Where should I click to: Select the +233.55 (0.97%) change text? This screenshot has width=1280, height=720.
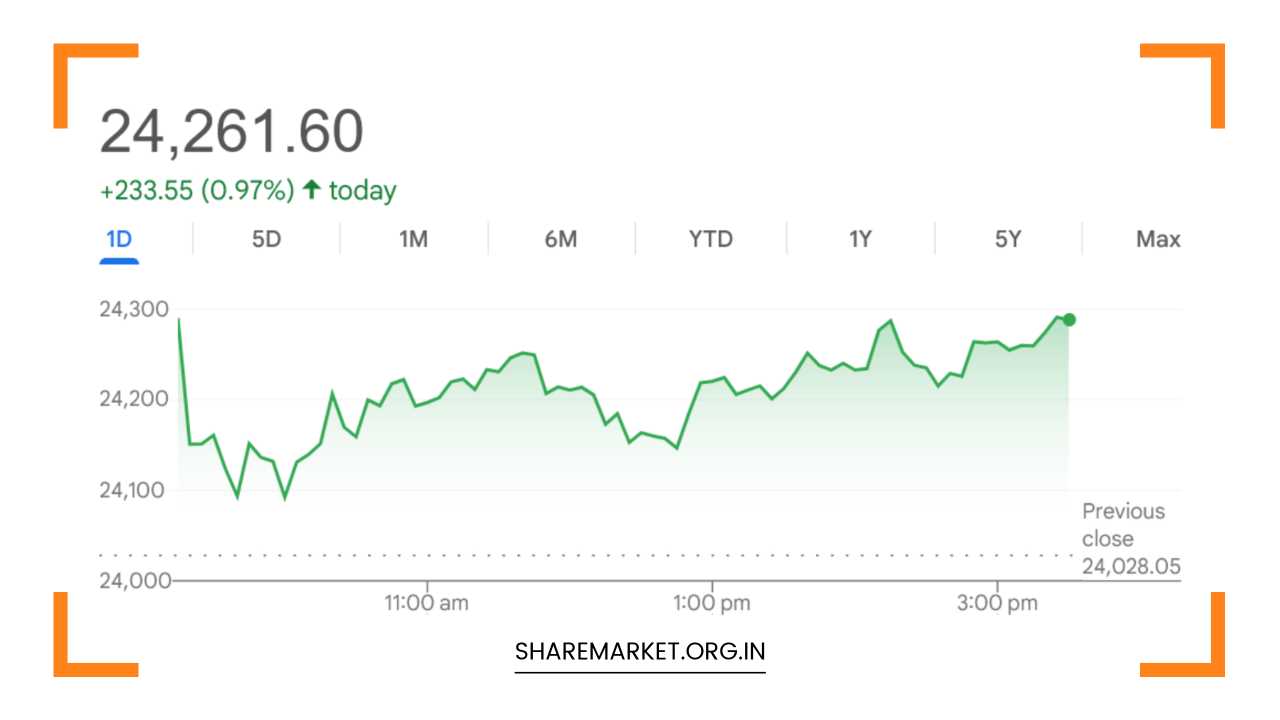click(195, 188)
